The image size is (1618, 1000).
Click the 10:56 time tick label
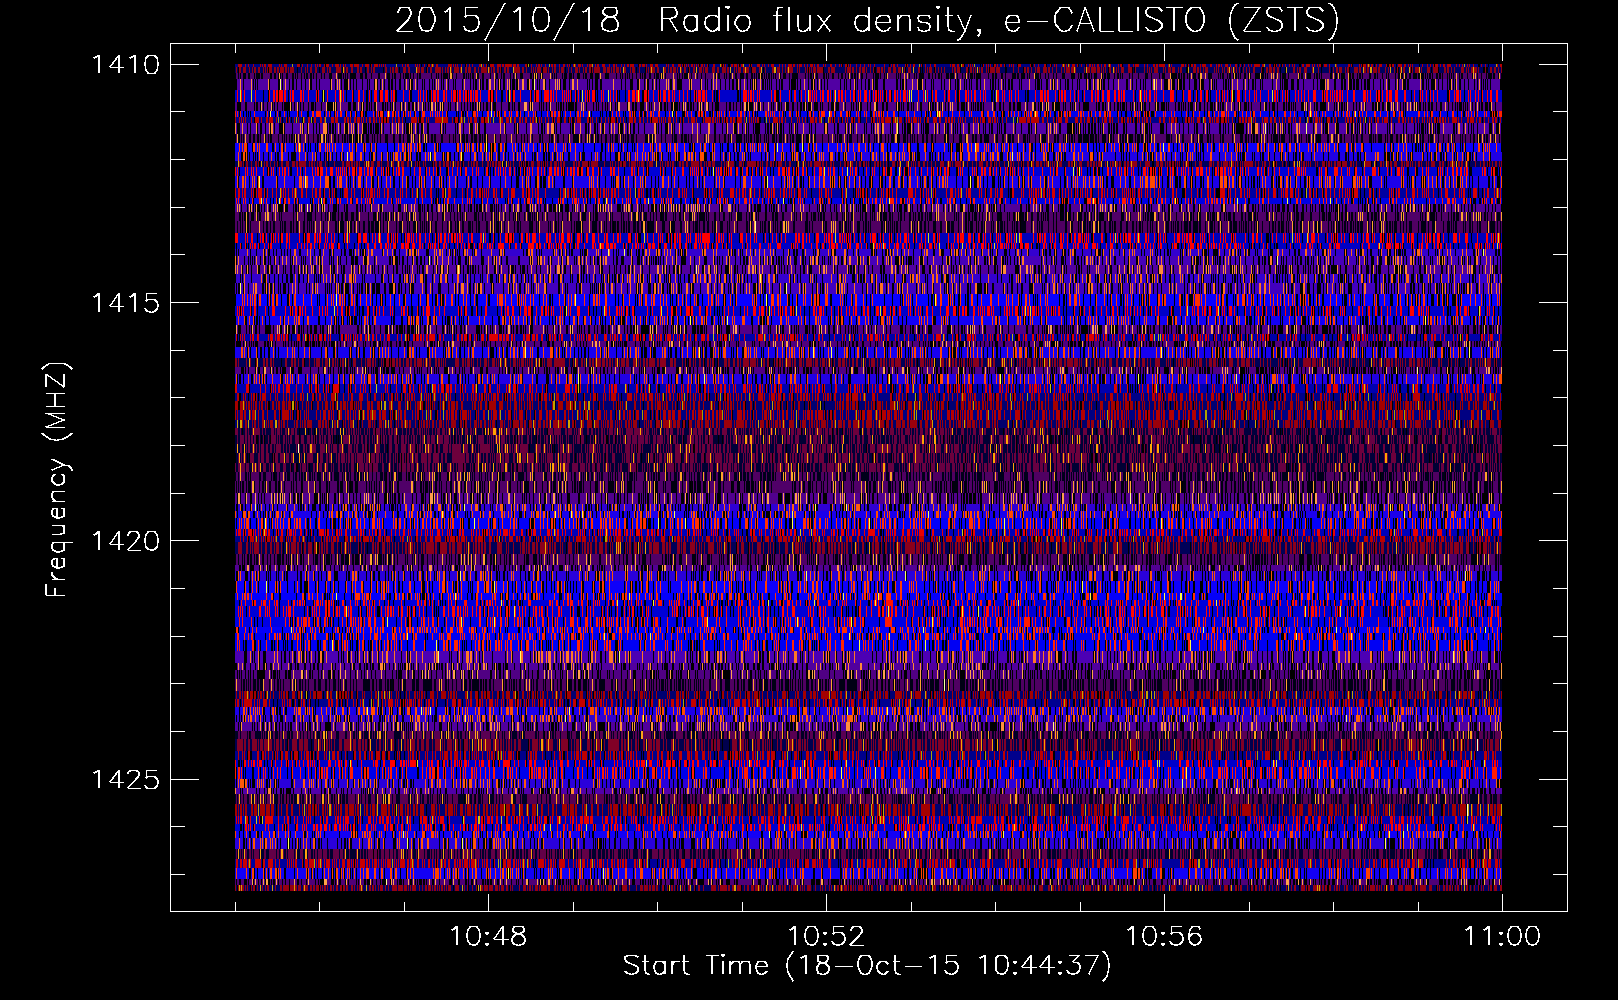coord(1164,936)
